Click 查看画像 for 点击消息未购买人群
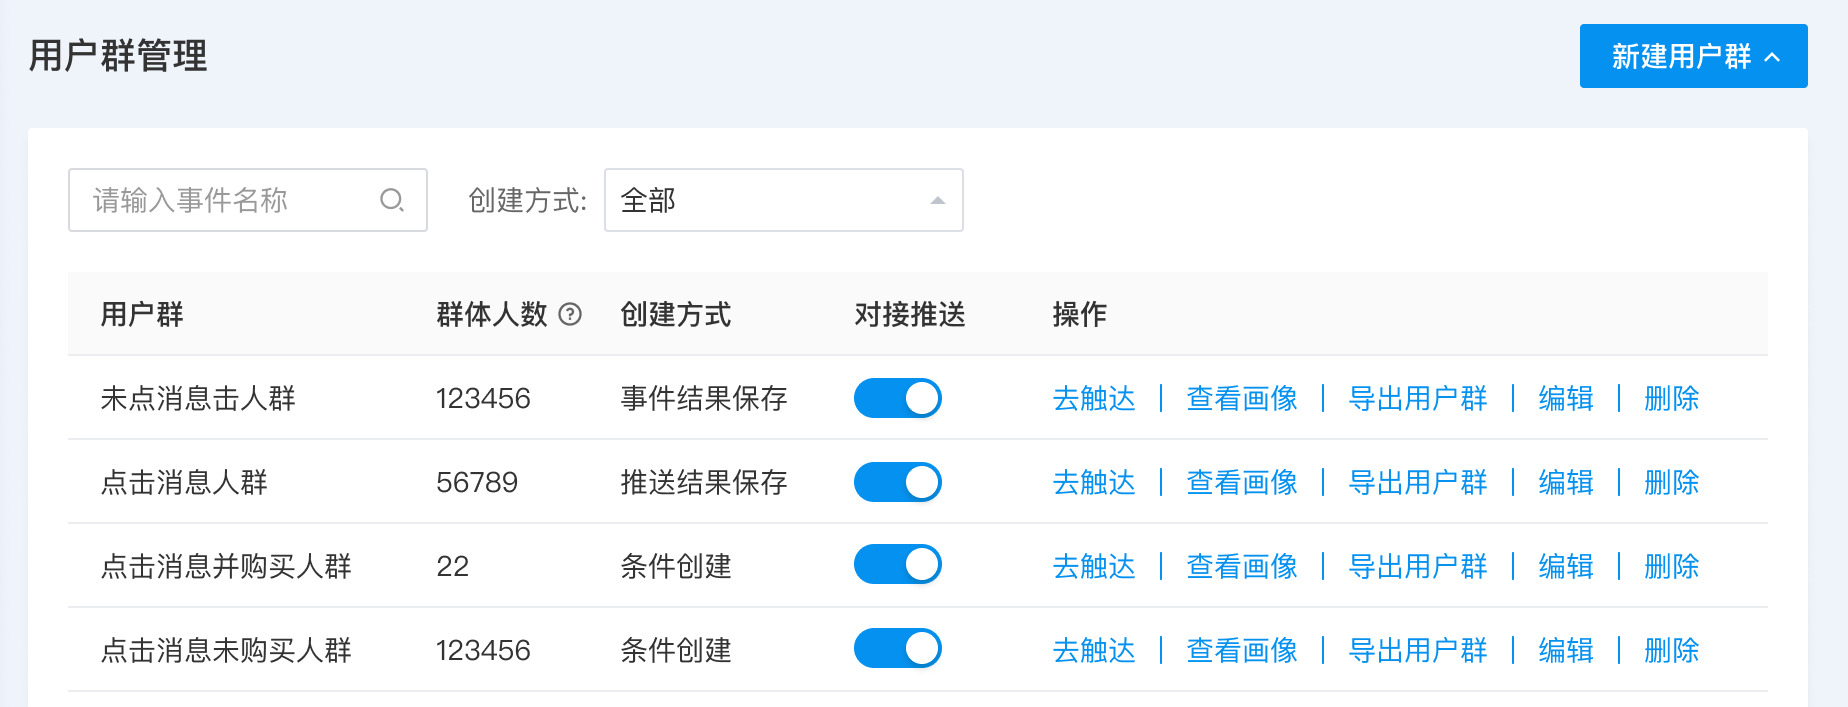1848x707 pixels. [x=1242, y=650]
